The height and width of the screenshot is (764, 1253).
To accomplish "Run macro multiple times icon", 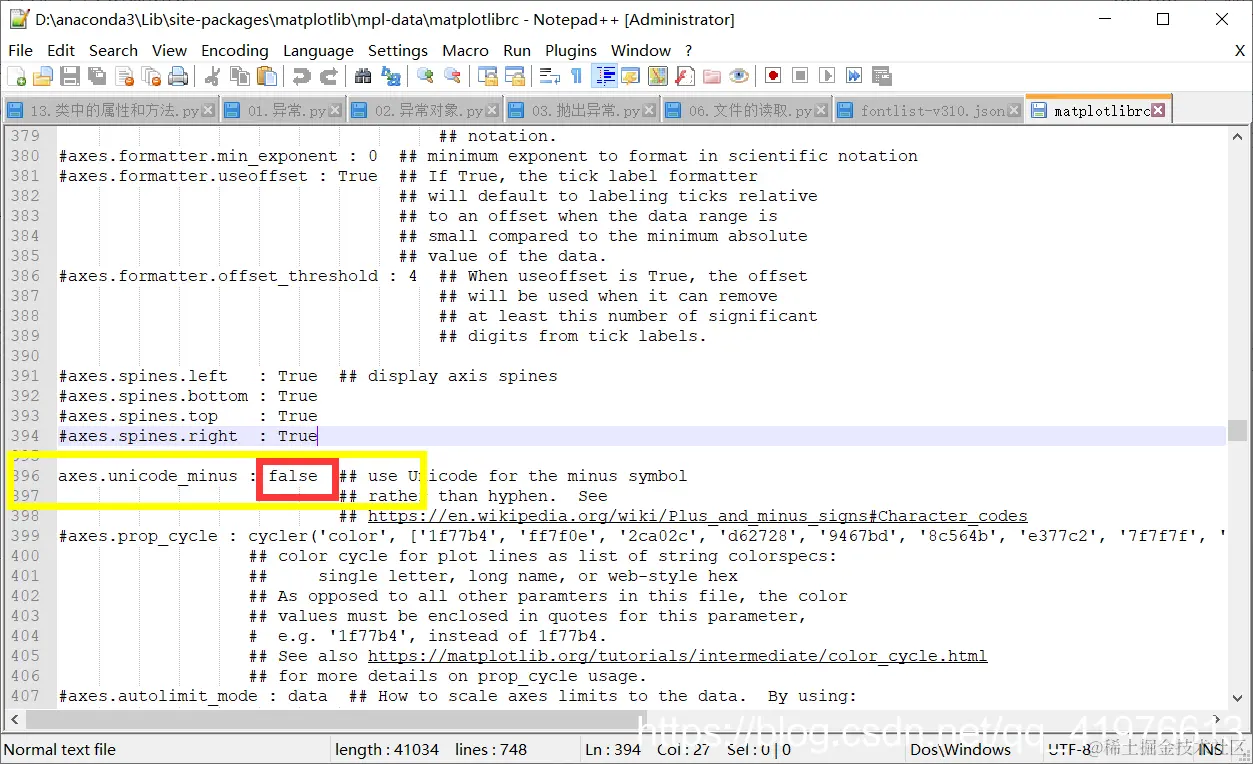I will [x=854, y=76].
